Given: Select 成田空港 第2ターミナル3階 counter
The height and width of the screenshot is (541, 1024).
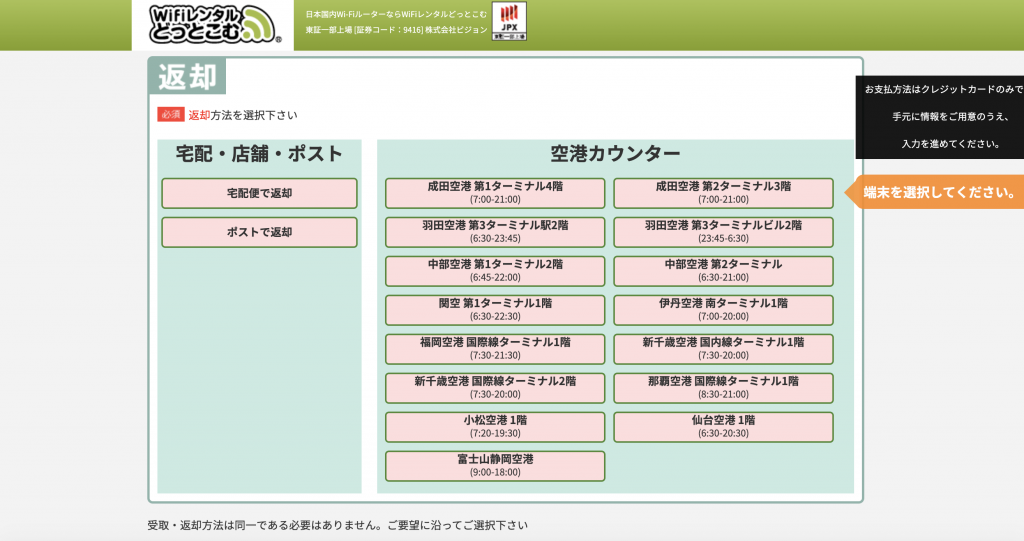Looking at the screenshot, I should [x=723, y=193].
